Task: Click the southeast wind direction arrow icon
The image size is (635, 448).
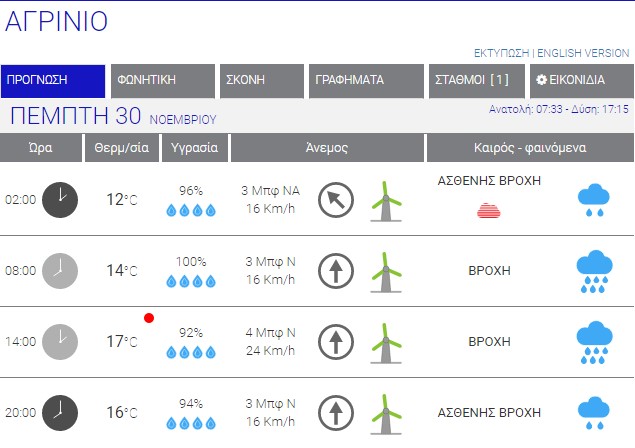Action: [336, 200]
